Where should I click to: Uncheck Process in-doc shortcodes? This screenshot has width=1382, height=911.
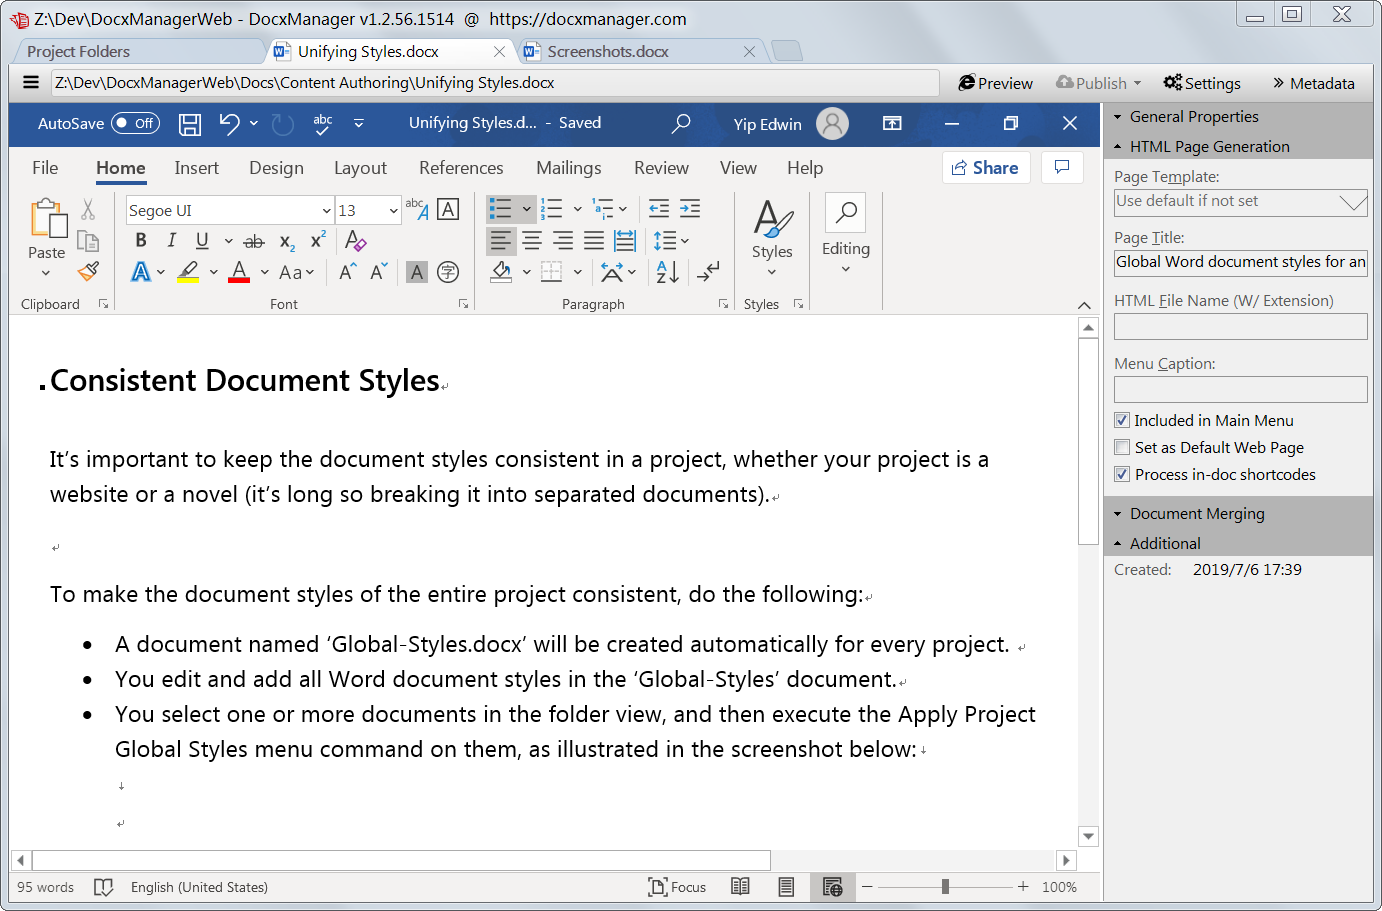point(1121,474)
